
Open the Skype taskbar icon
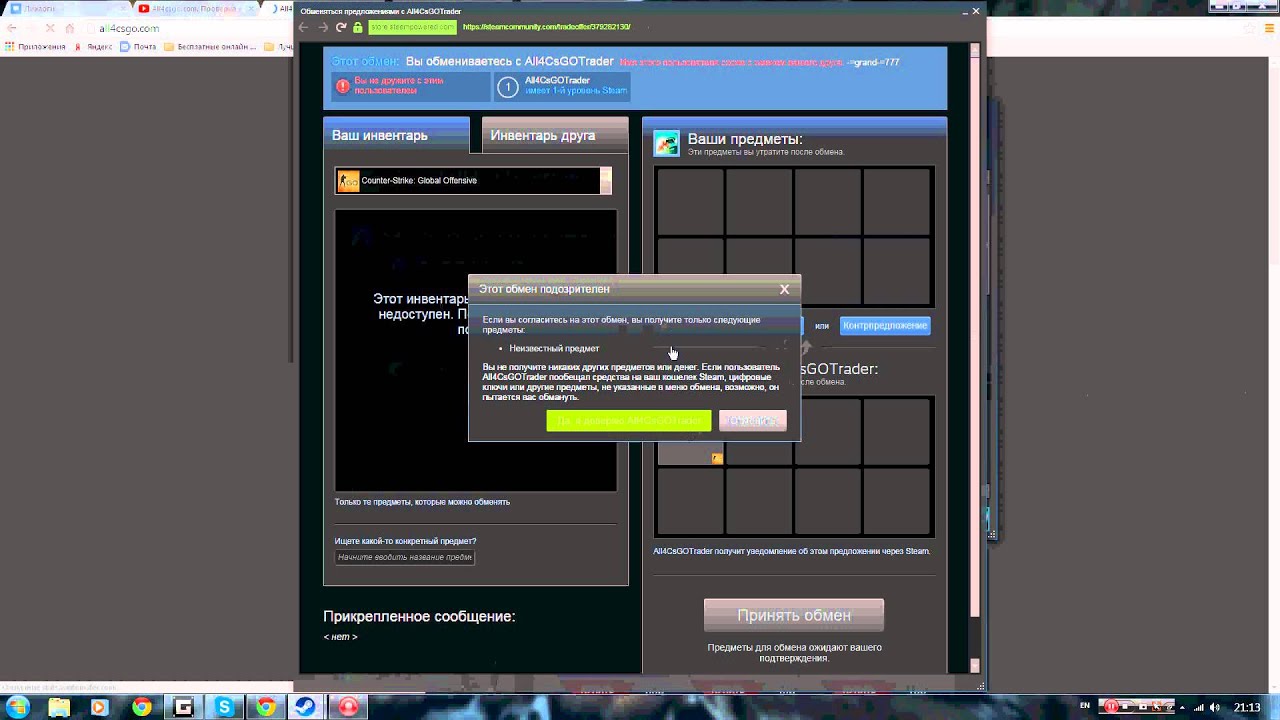pos(224,707)
